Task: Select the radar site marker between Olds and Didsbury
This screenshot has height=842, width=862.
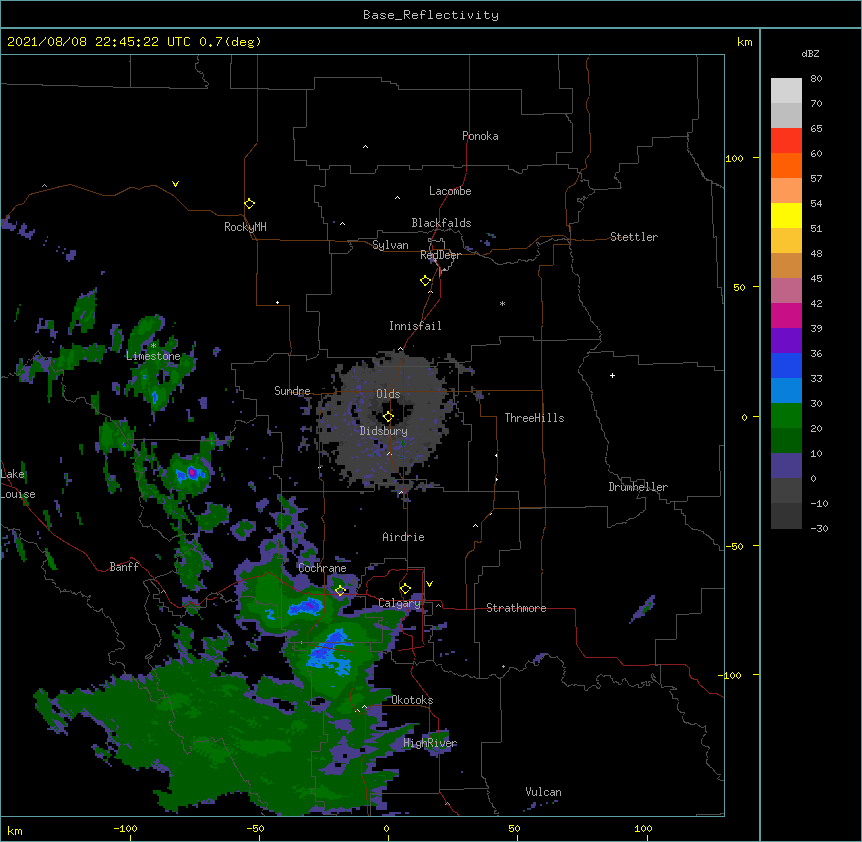Action: coord(388,417)
